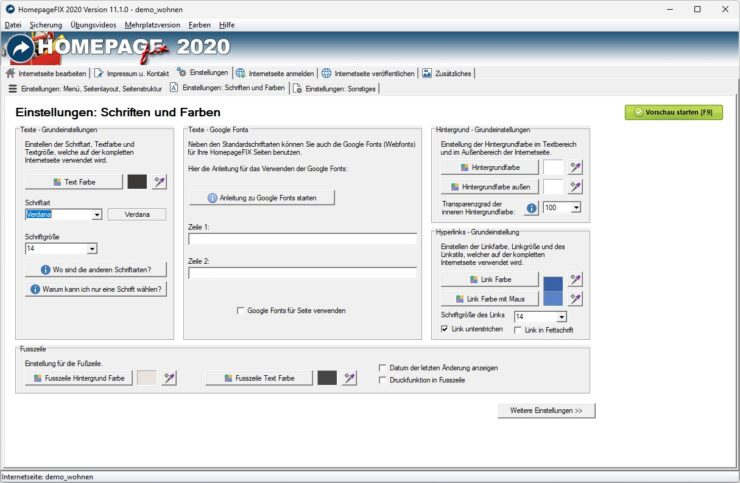This screenshot has height=483, width=740.
Task: Click the round arrow HomepageFIX logo
Action: (x=20, y=48)
